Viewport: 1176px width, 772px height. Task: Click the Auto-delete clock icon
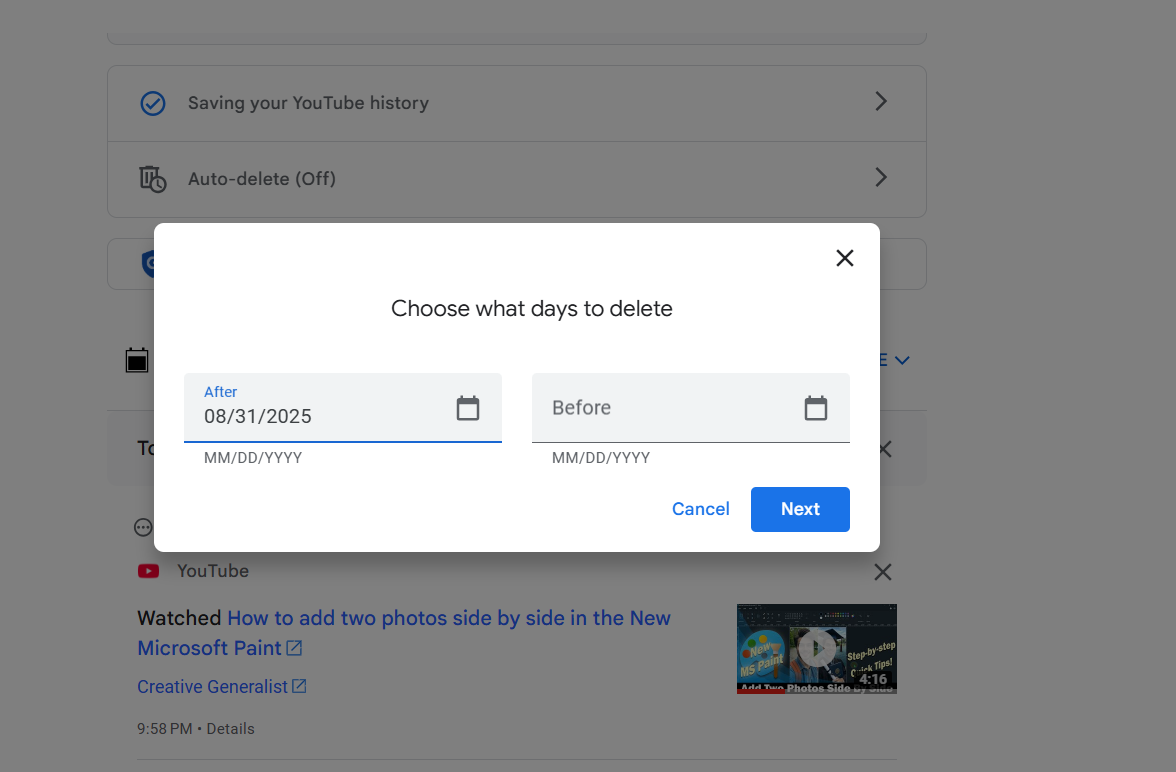(x=152, y=178)
